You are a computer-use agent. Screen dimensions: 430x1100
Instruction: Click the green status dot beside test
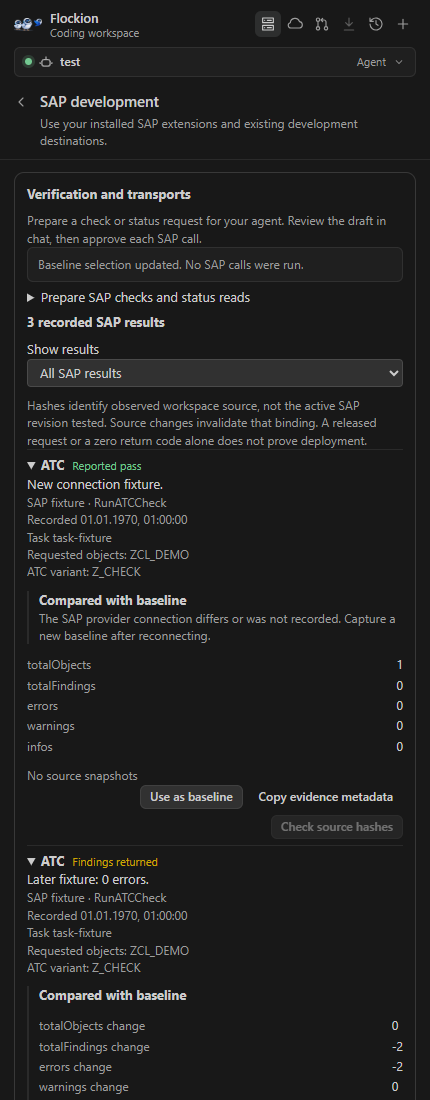point(29,62)
